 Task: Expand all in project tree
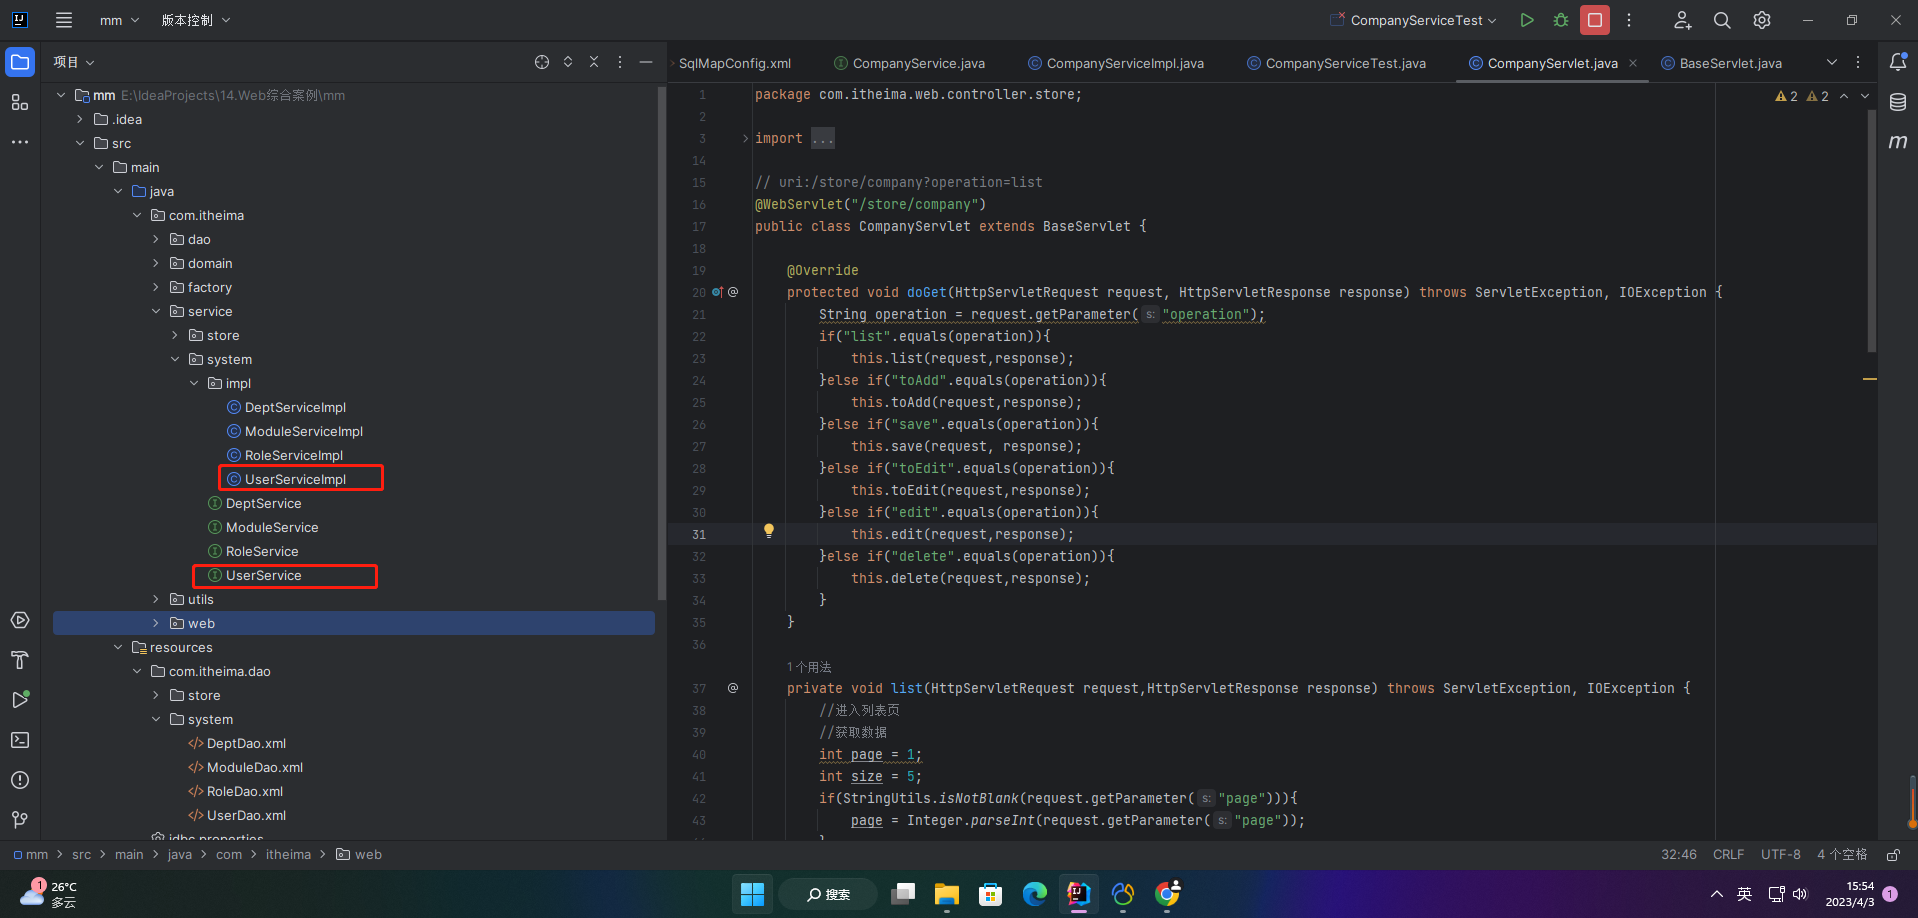(x=568, y=62)
